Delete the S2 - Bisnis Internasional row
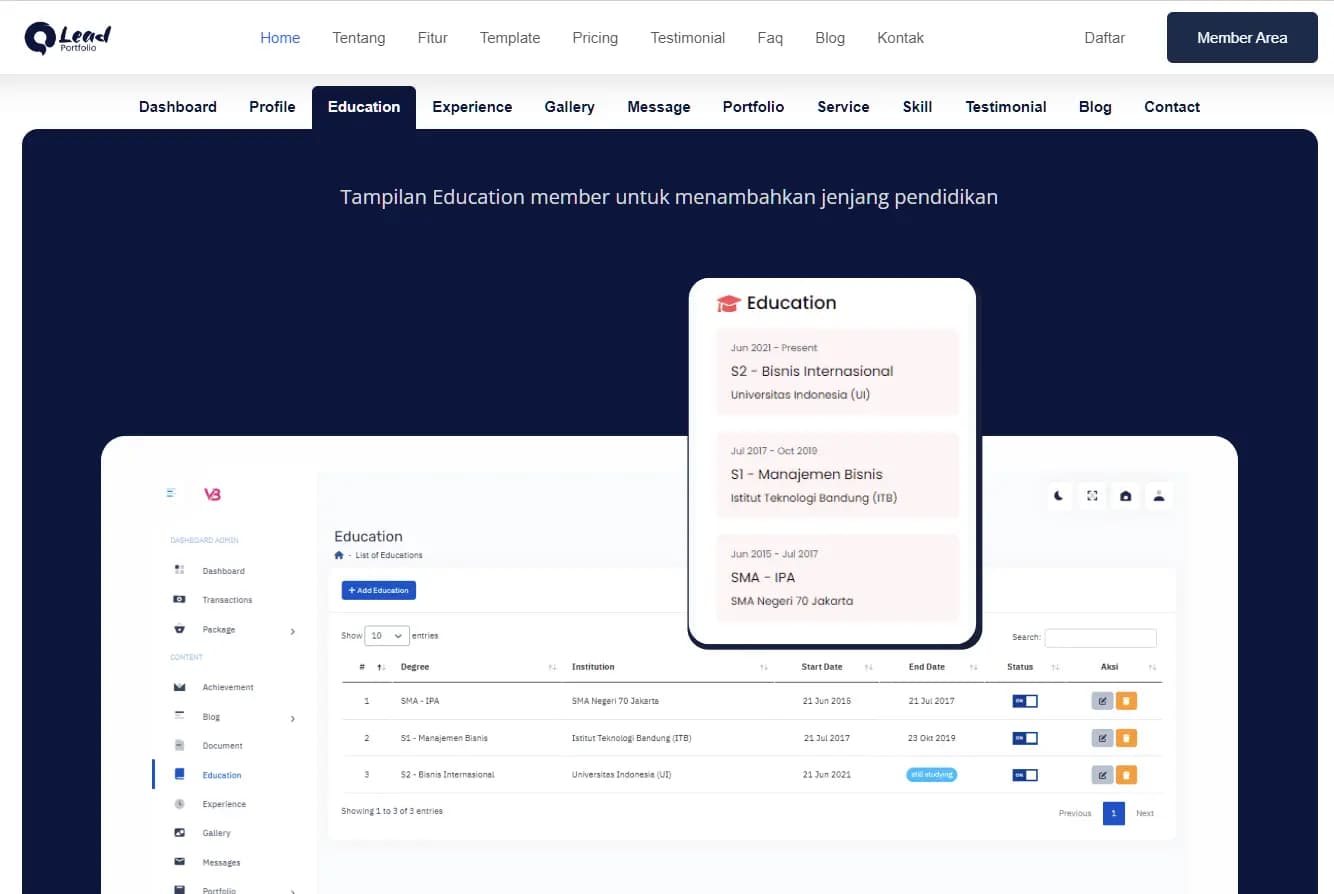This screenshot has width=1334, height=894. tap(1126, 775)
